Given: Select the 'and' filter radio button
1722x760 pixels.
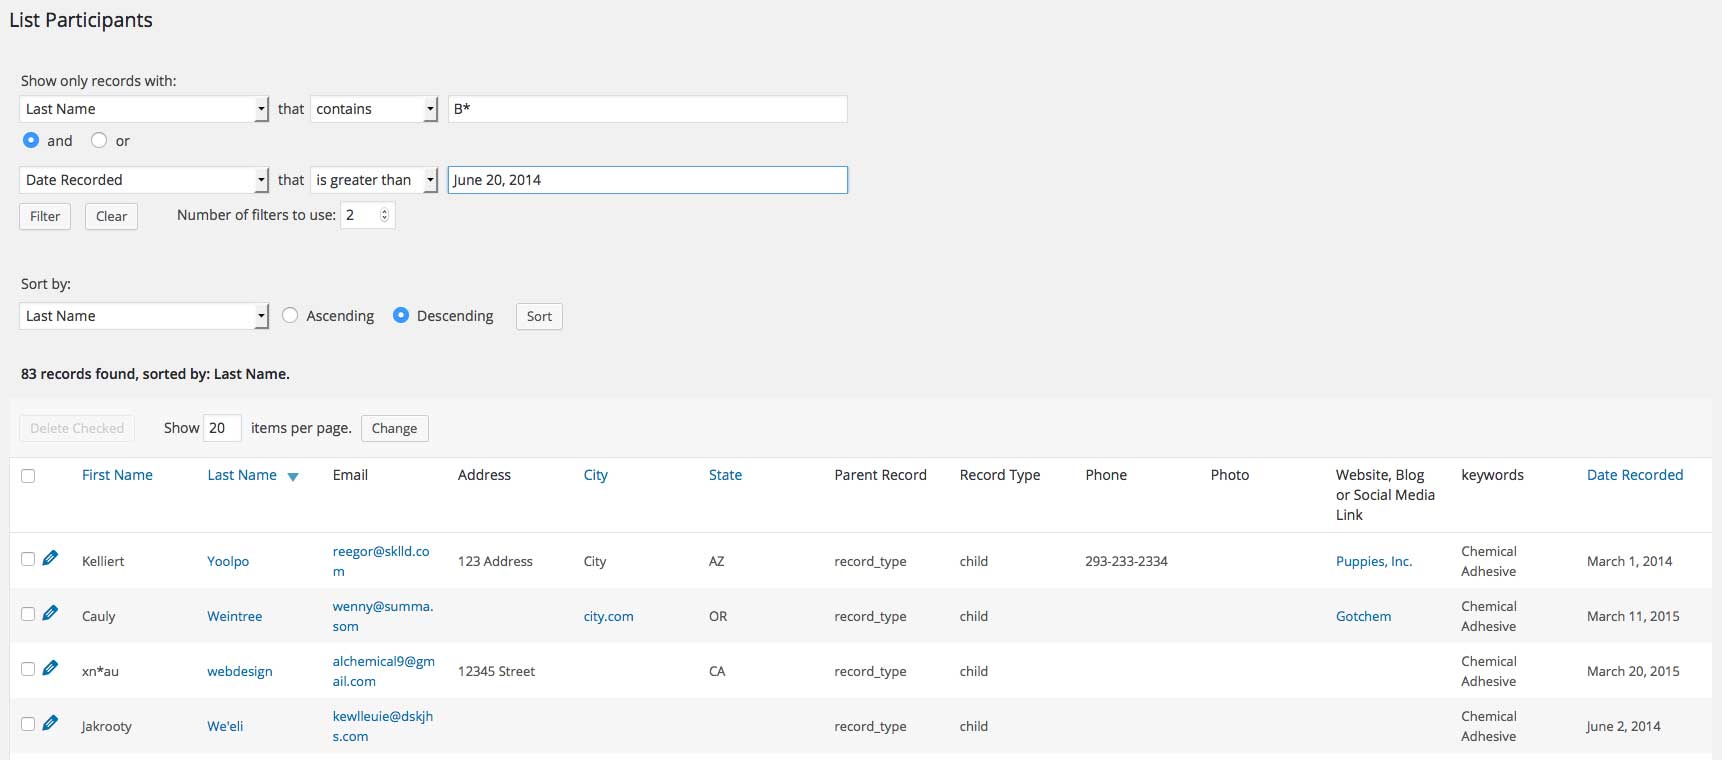Looking at the screenshot, I should pyautogui.click(x=31, y=141).
